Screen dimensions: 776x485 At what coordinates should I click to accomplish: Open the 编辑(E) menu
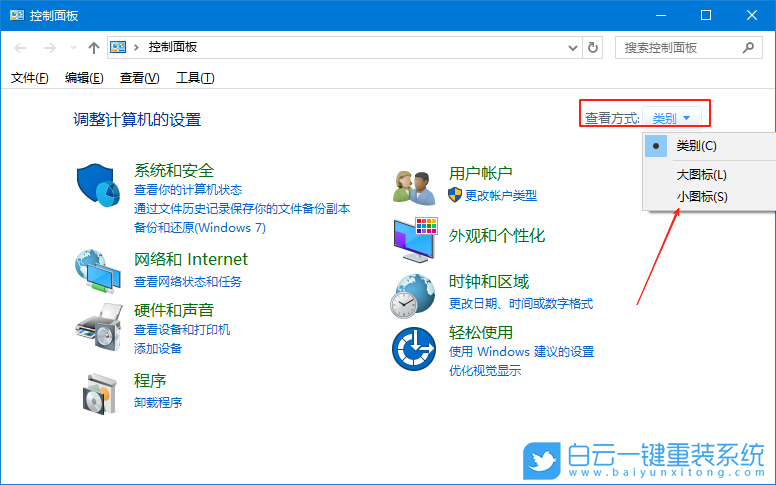(x=84, y=78)
